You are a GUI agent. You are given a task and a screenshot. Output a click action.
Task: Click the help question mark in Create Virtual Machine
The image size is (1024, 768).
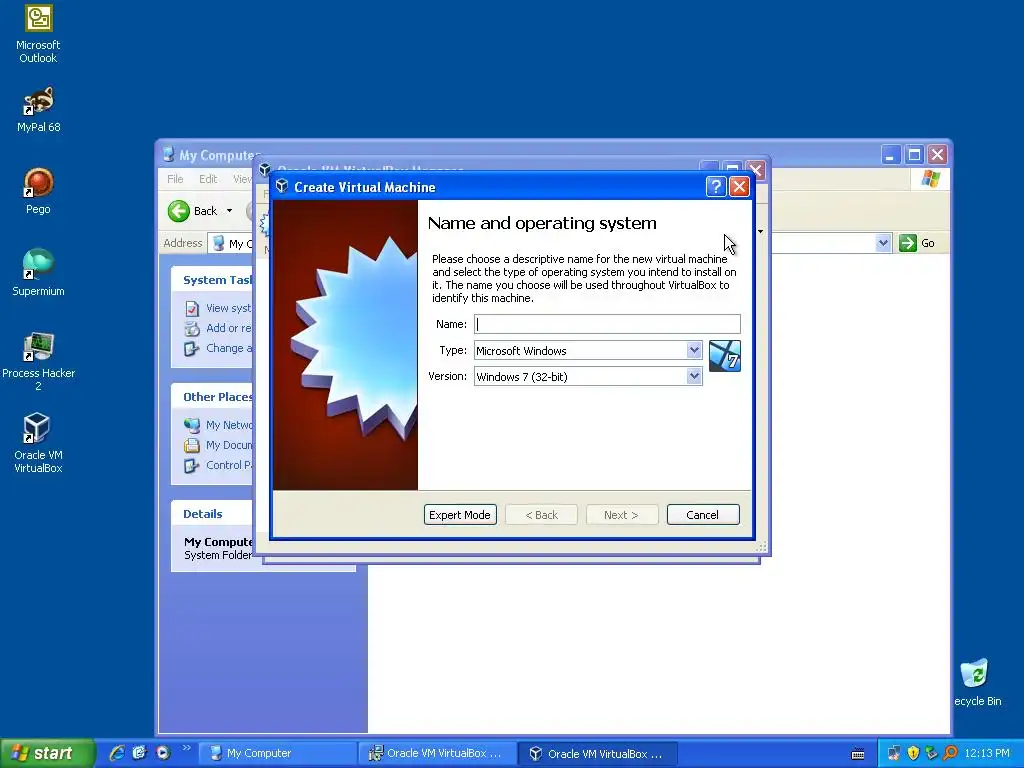tap(716, 187)
